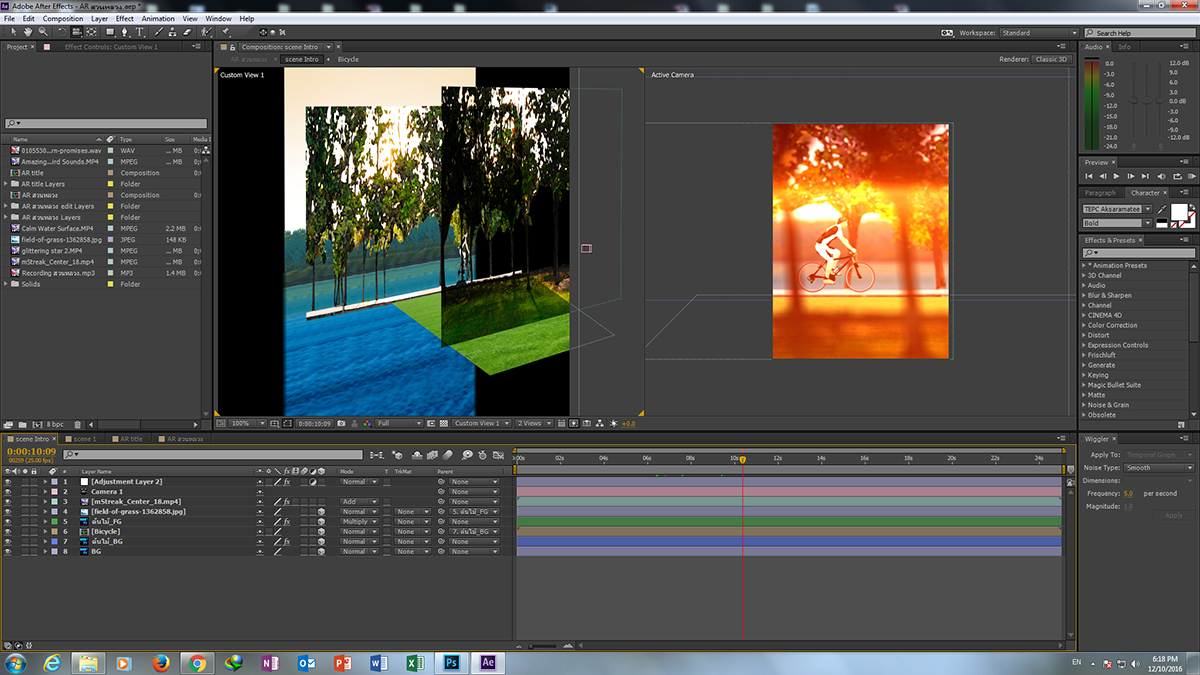Open blending mode dropdown for mStreak_Center_18.mp4 layer
This screenshot has height=675, width=1200.
pyautogui.click(x=359, y=502)
